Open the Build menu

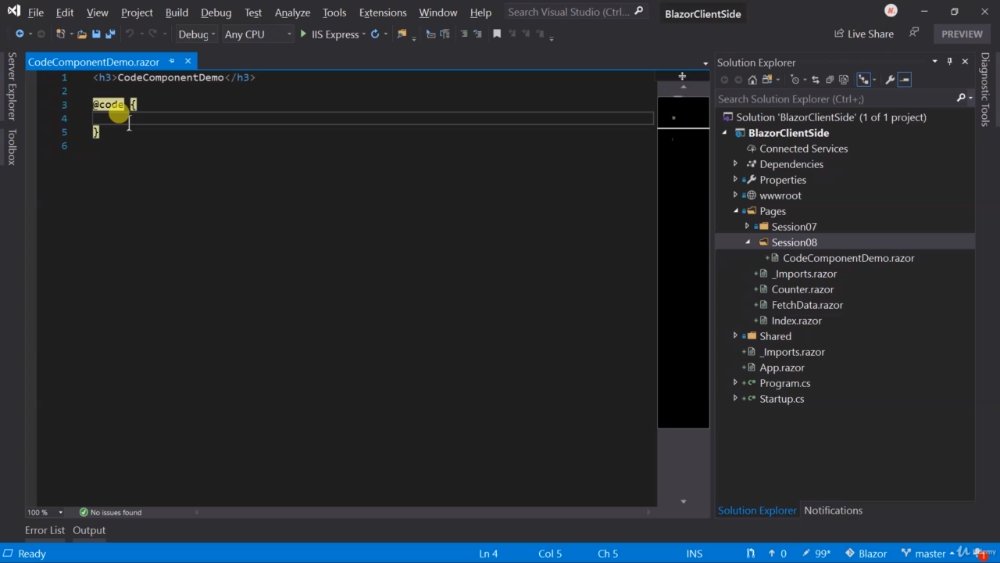tap(177, 12)
